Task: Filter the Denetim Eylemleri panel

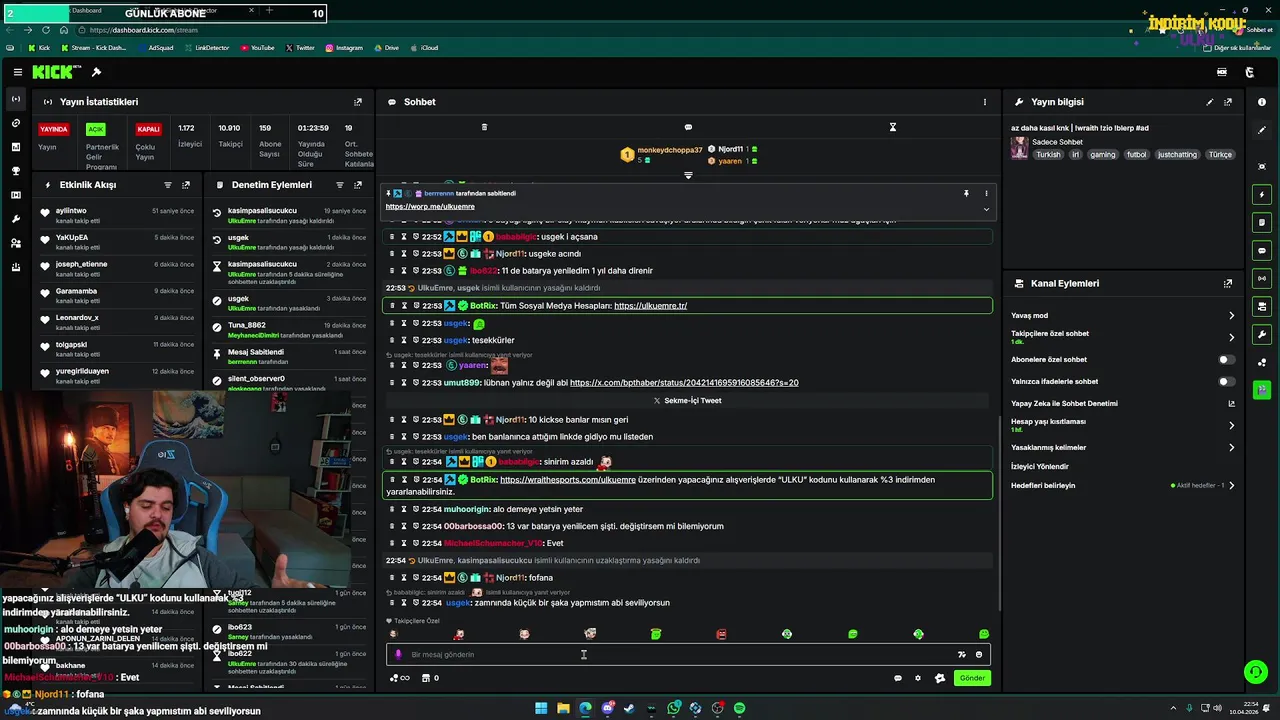Action: tap(340, 185)
